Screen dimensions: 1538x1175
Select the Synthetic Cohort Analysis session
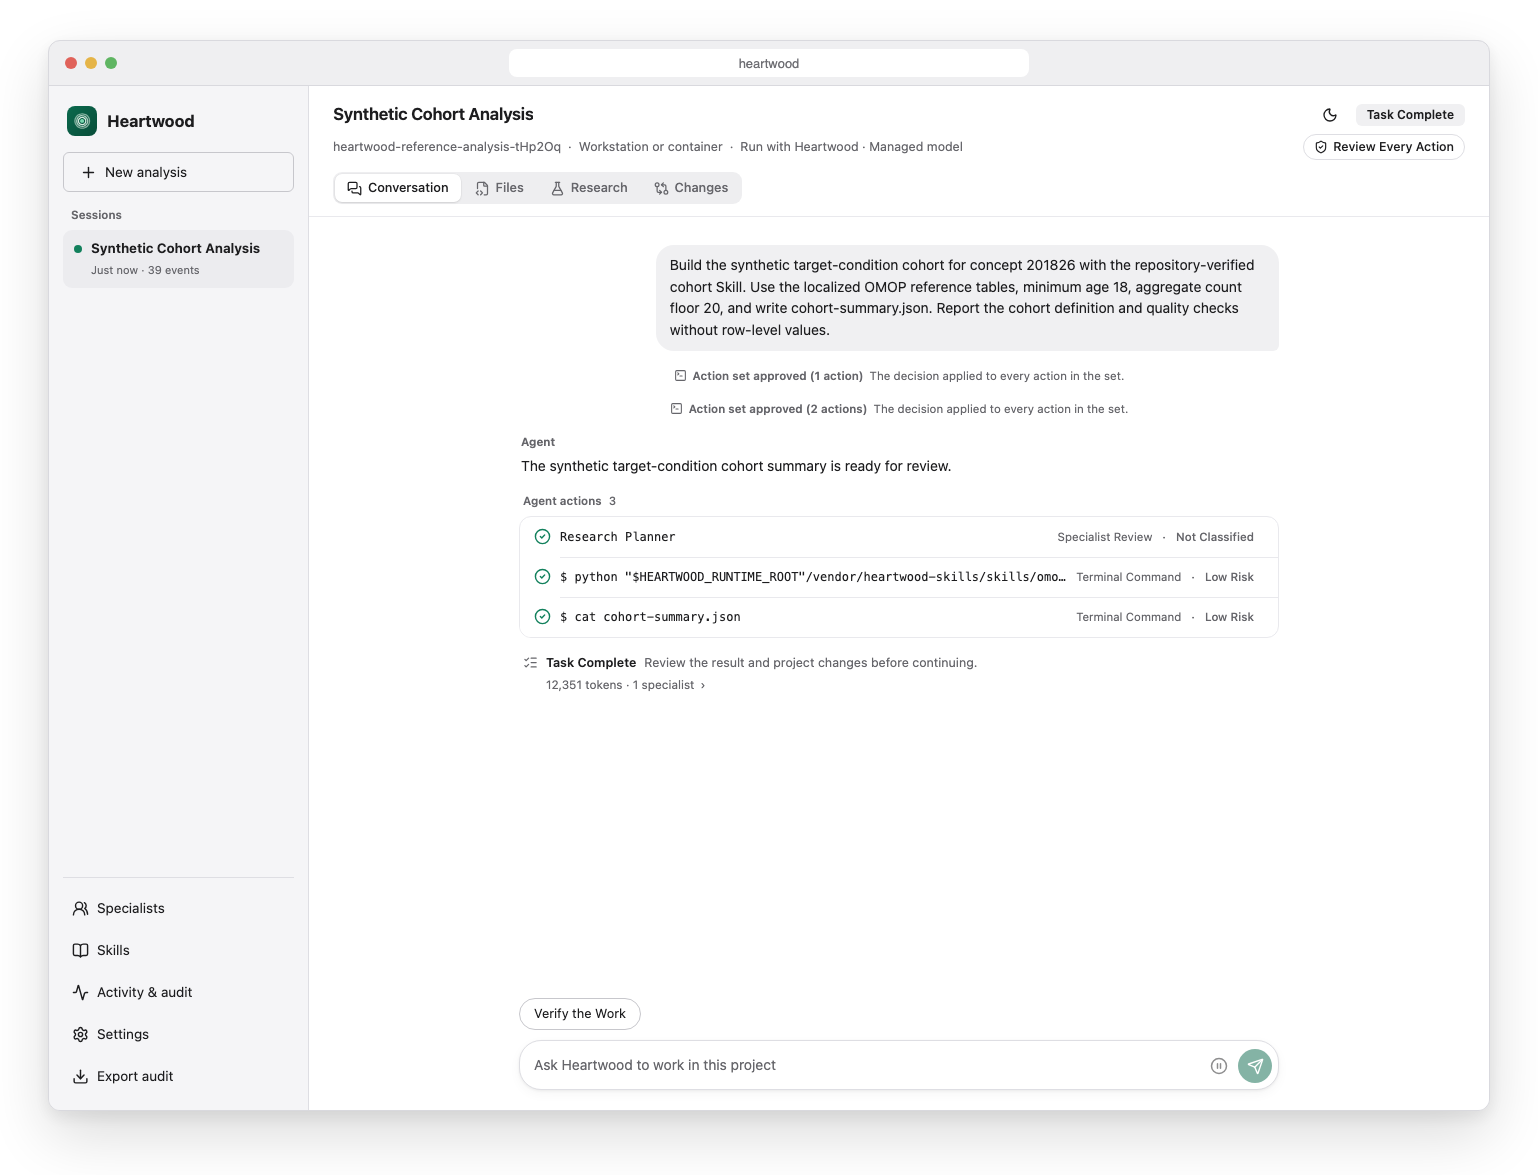[x=178, y=259]
